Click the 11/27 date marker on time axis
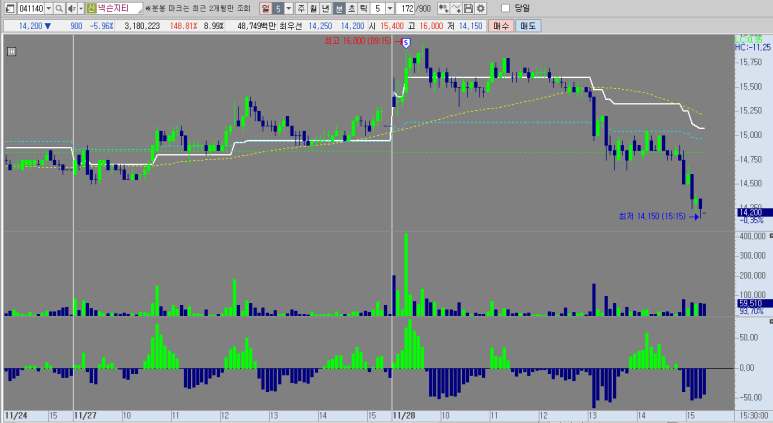The height and width of the screenshot is (423, 773). 85,416
